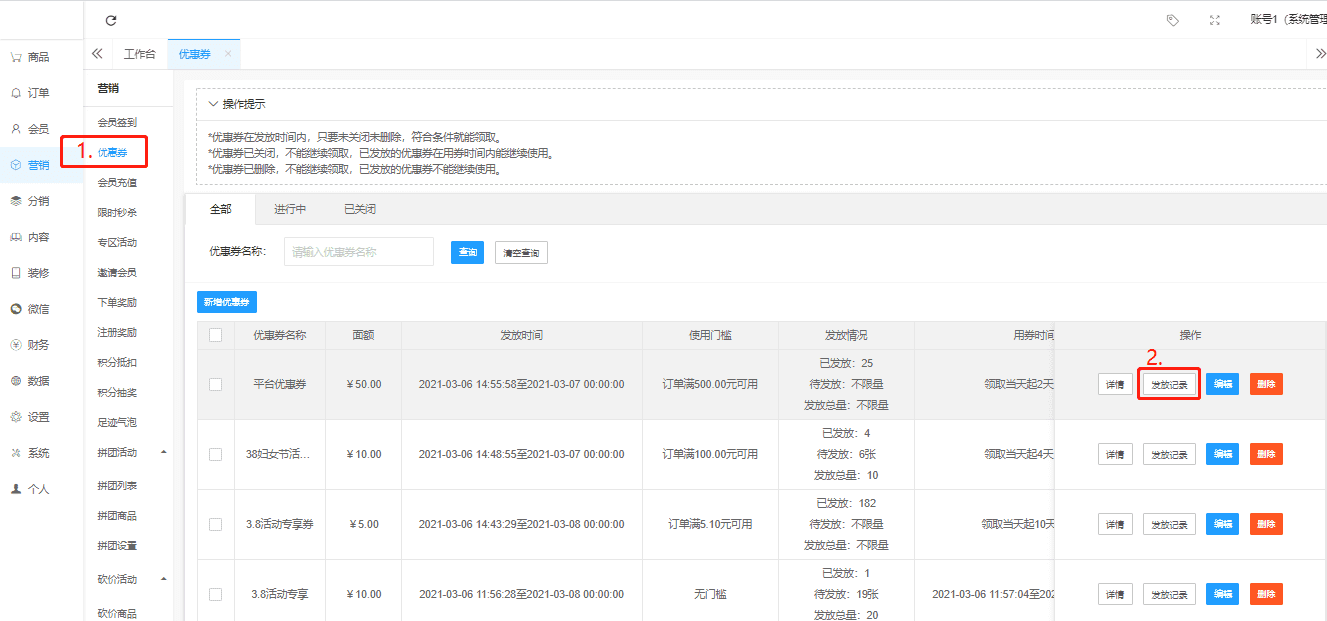Screen dimensions: 1327x621
Task: Tick the select-all checkbox in the table header
Action: tap(215, 335)
